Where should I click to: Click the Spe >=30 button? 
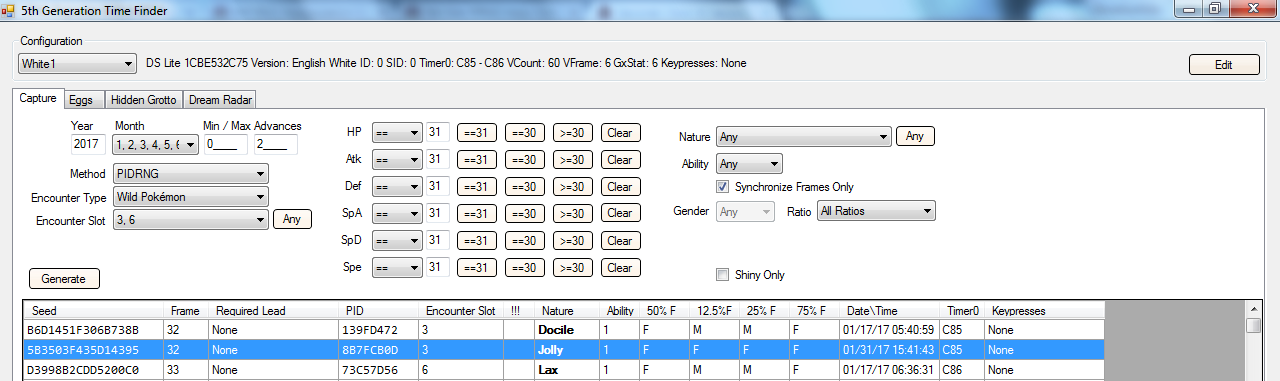pyautogui.click(x=573, y=268)
